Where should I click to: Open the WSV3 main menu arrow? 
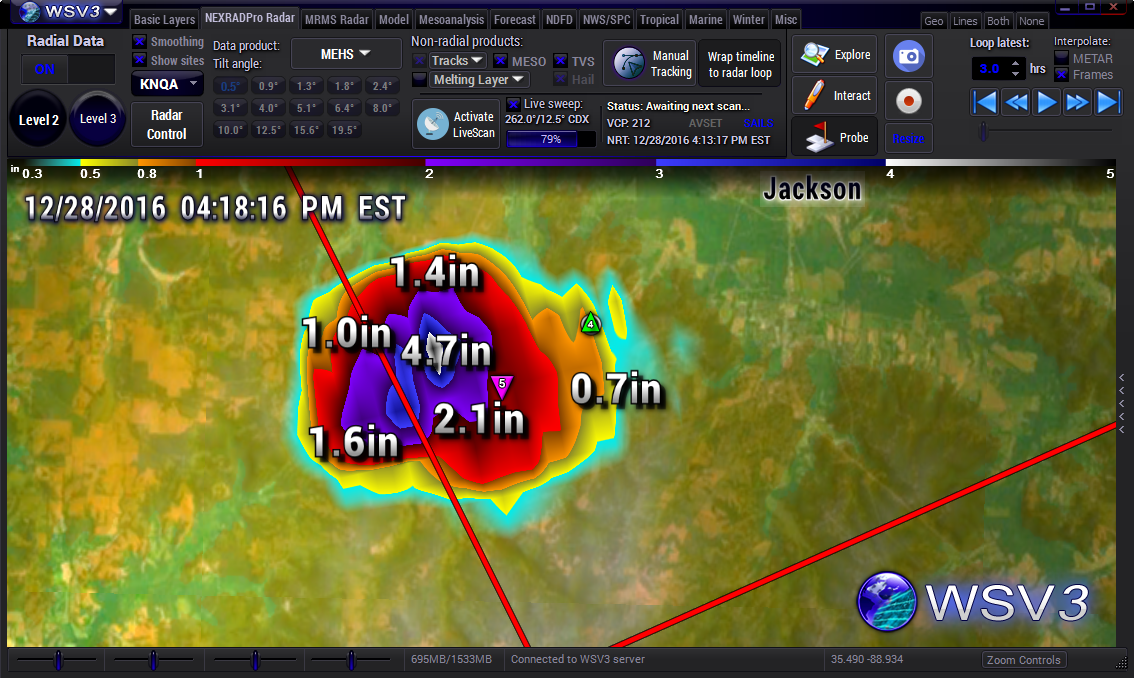pyautogui.click(x=110, y=12)
